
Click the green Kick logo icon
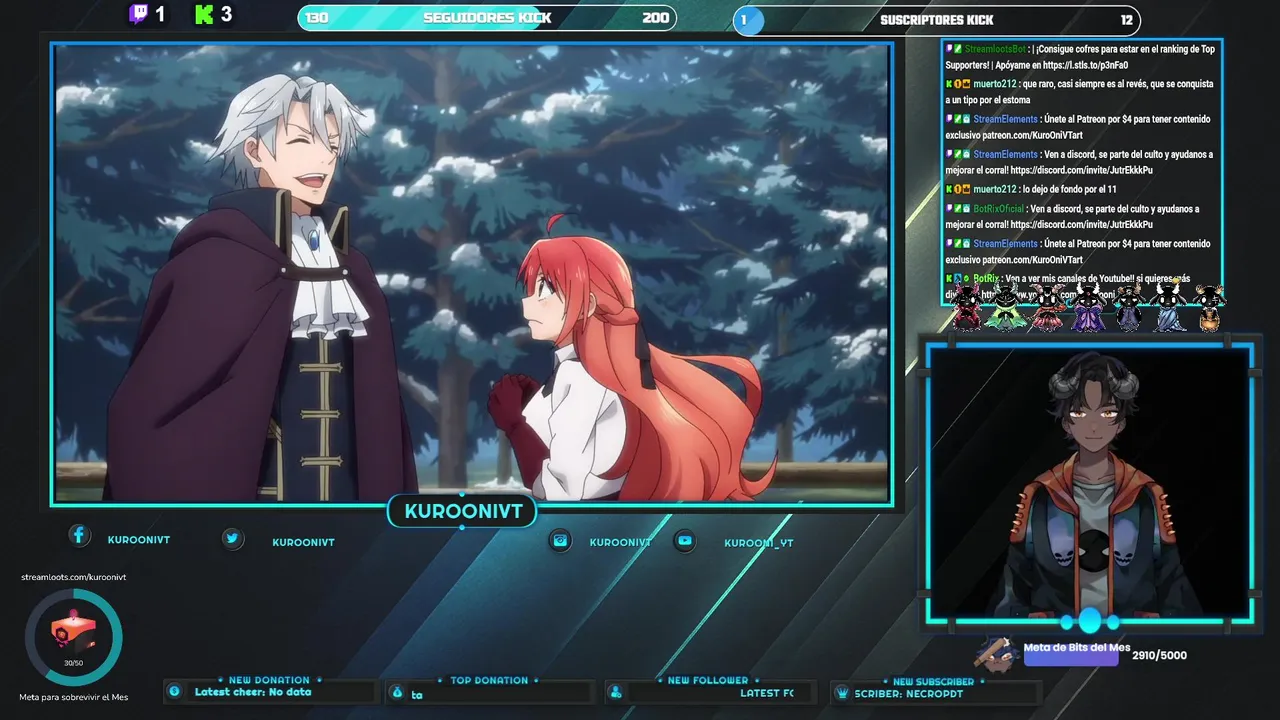(x=204, y=15)
